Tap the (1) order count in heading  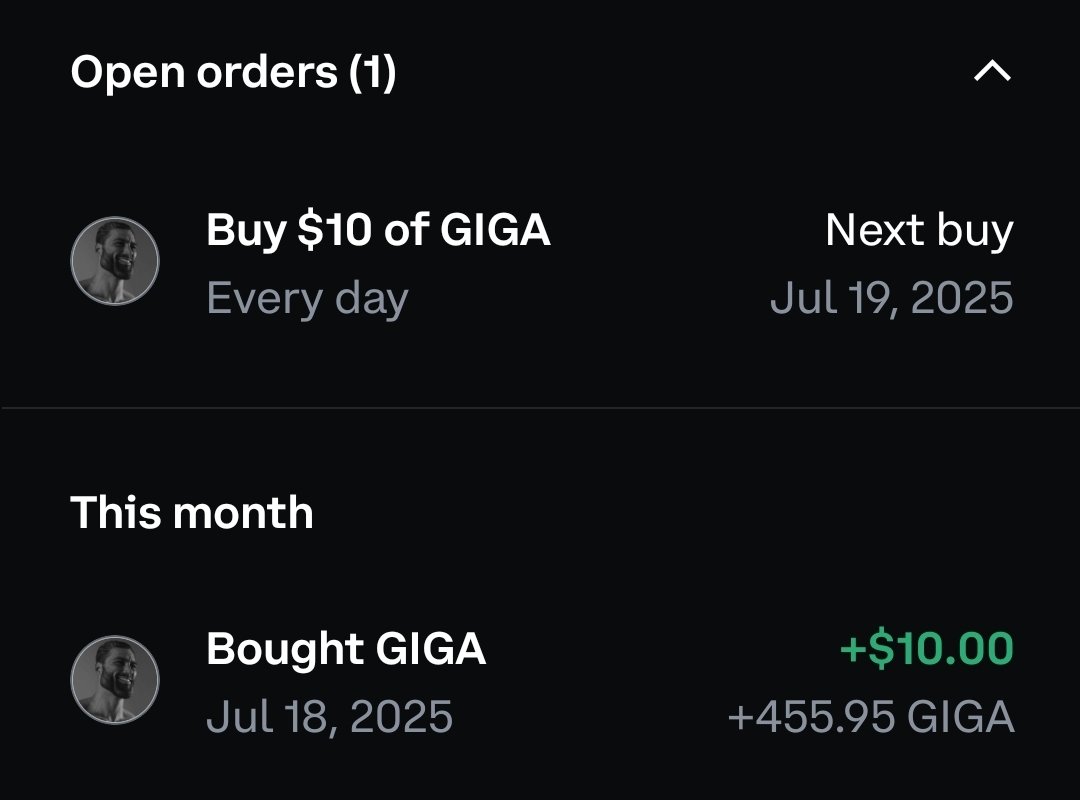pyautogui.click(x=373, y=72)
